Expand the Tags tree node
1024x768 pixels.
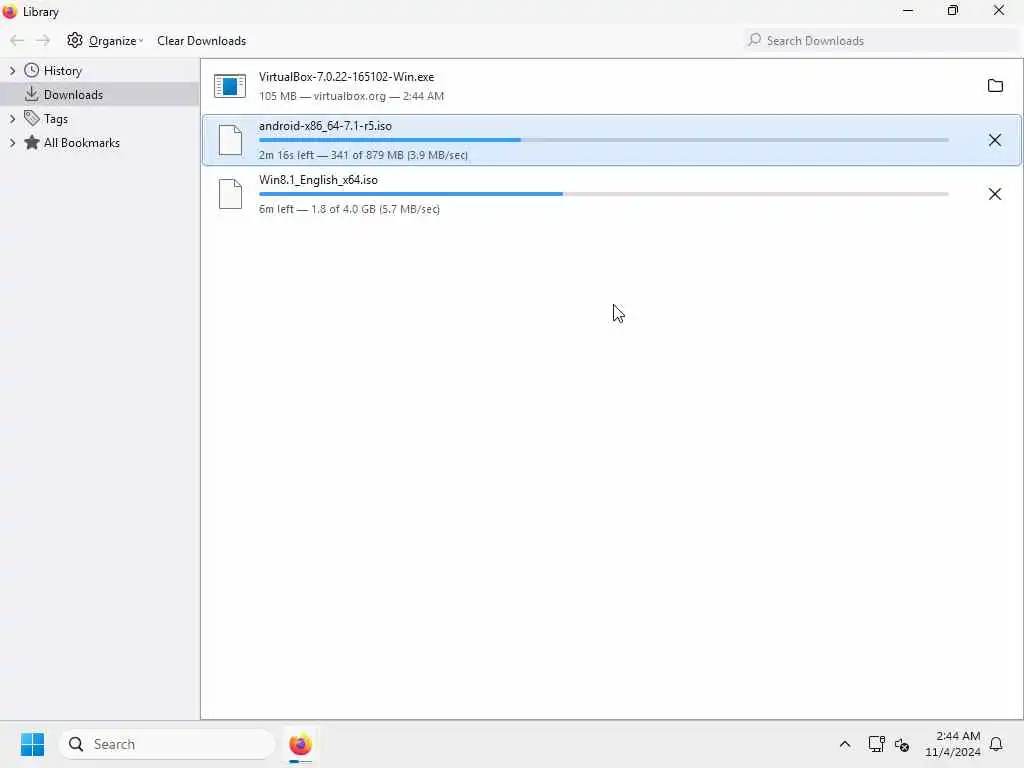click(12, 119)
